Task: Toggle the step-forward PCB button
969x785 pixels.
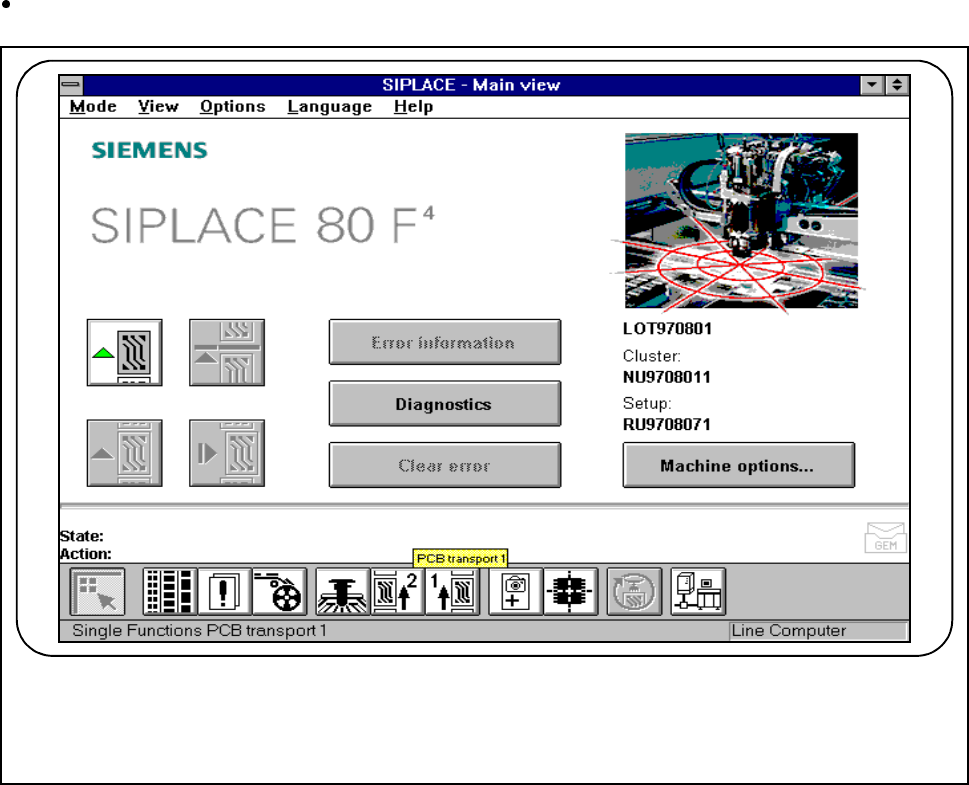Action: (x=227, y=453)
